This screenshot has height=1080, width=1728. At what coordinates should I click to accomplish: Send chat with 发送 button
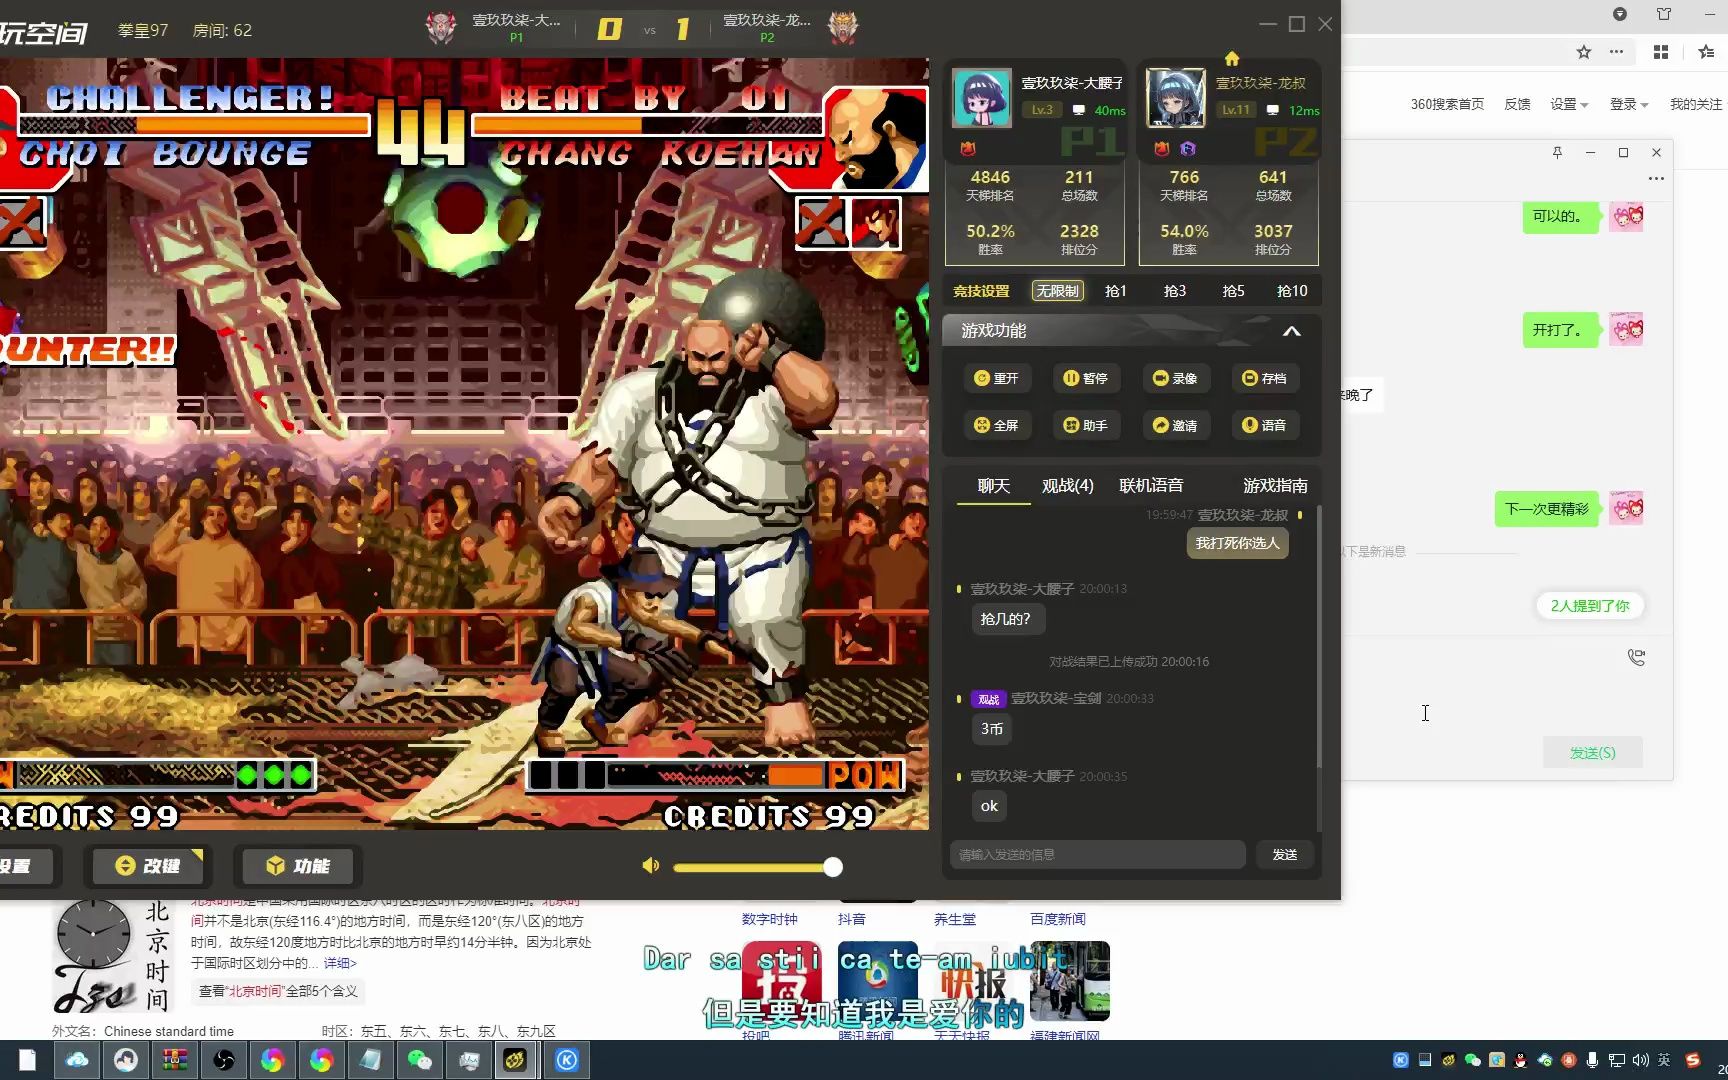tap(1285, 854)
